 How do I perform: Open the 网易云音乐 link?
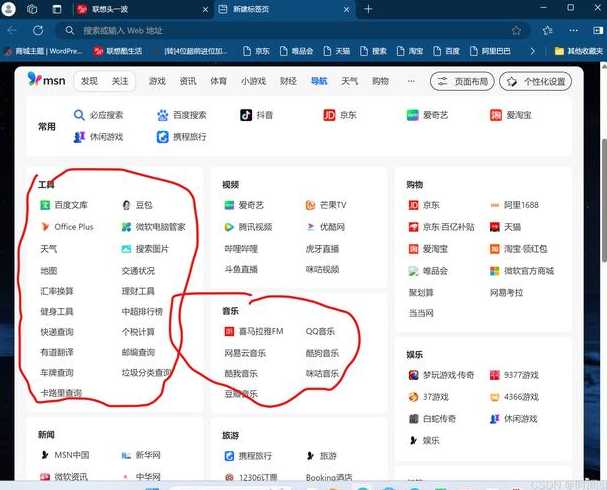click(245, 353)
